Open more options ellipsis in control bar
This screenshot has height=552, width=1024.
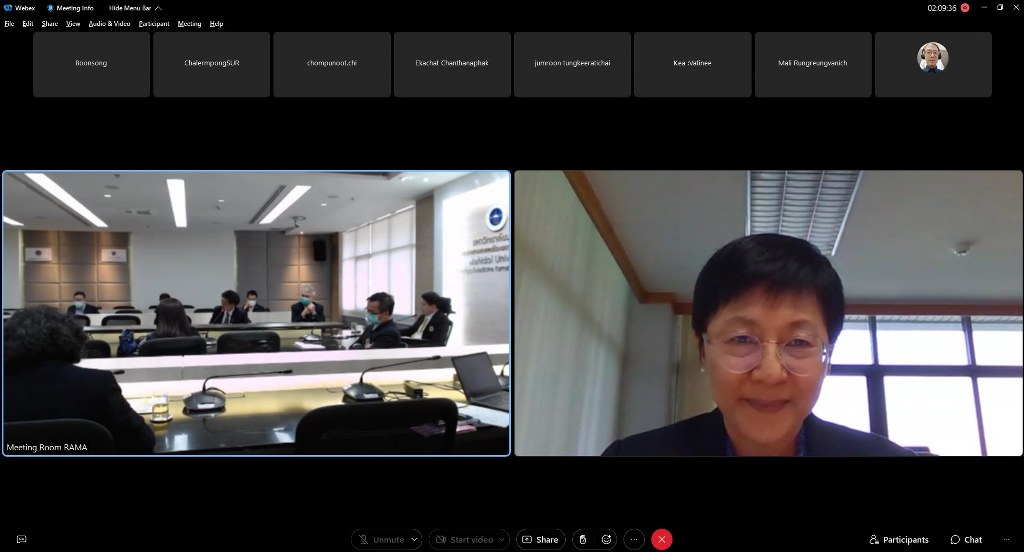[x=634, y=539]
